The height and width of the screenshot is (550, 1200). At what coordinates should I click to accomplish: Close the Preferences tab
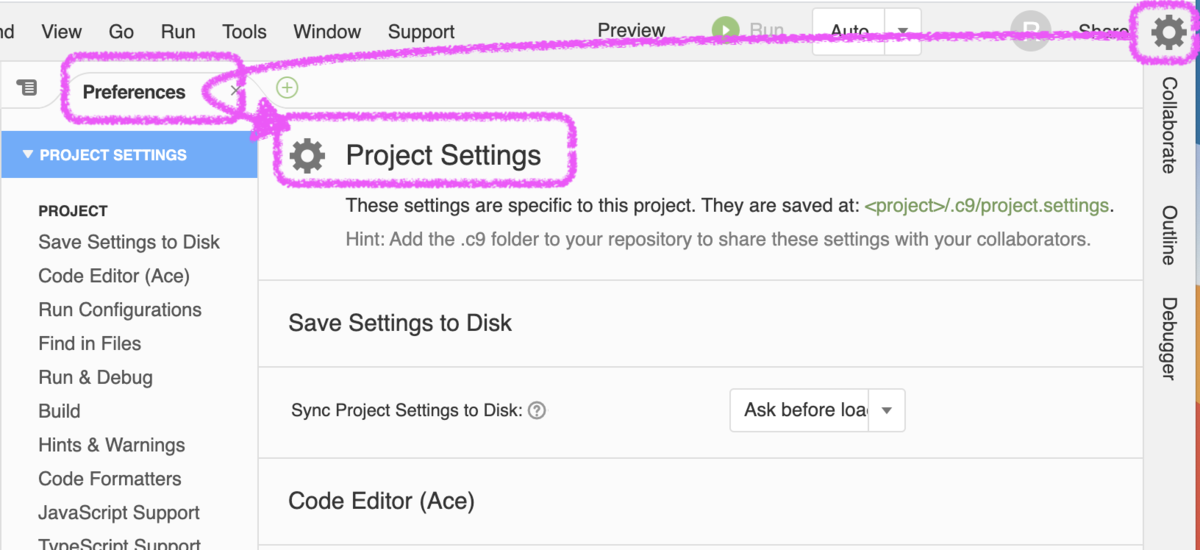[x=236, y=91]
